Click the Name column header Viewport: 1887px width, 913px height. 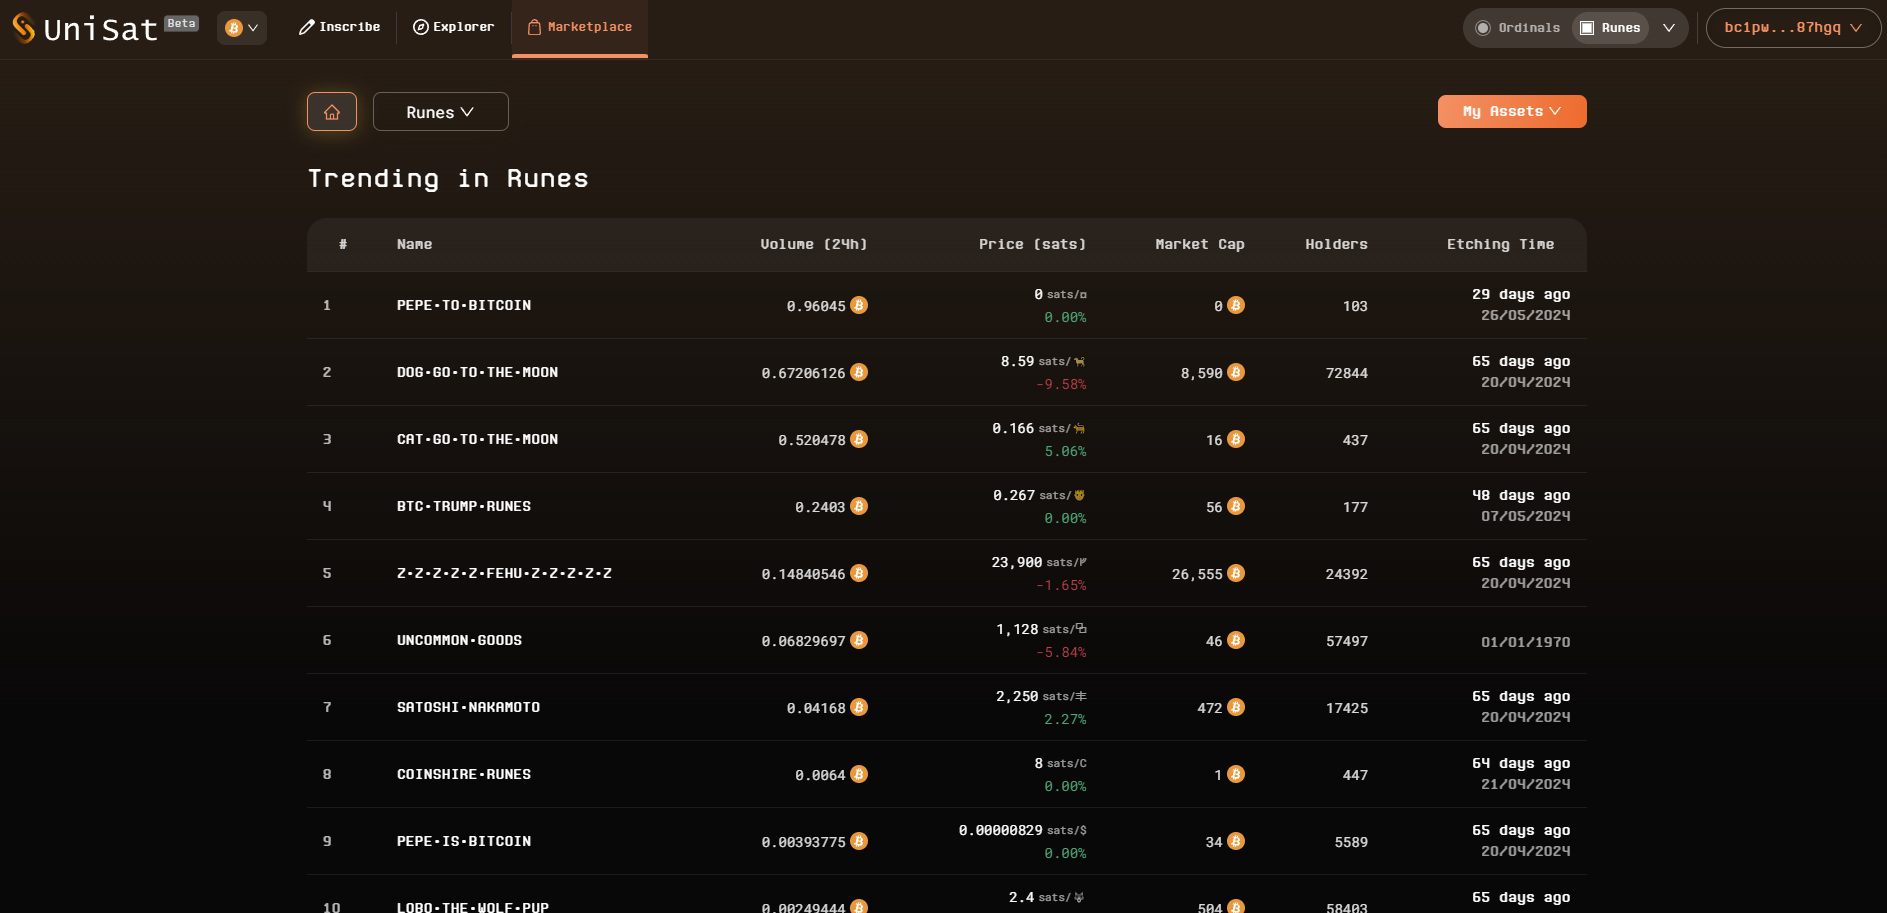click(415, 245)
